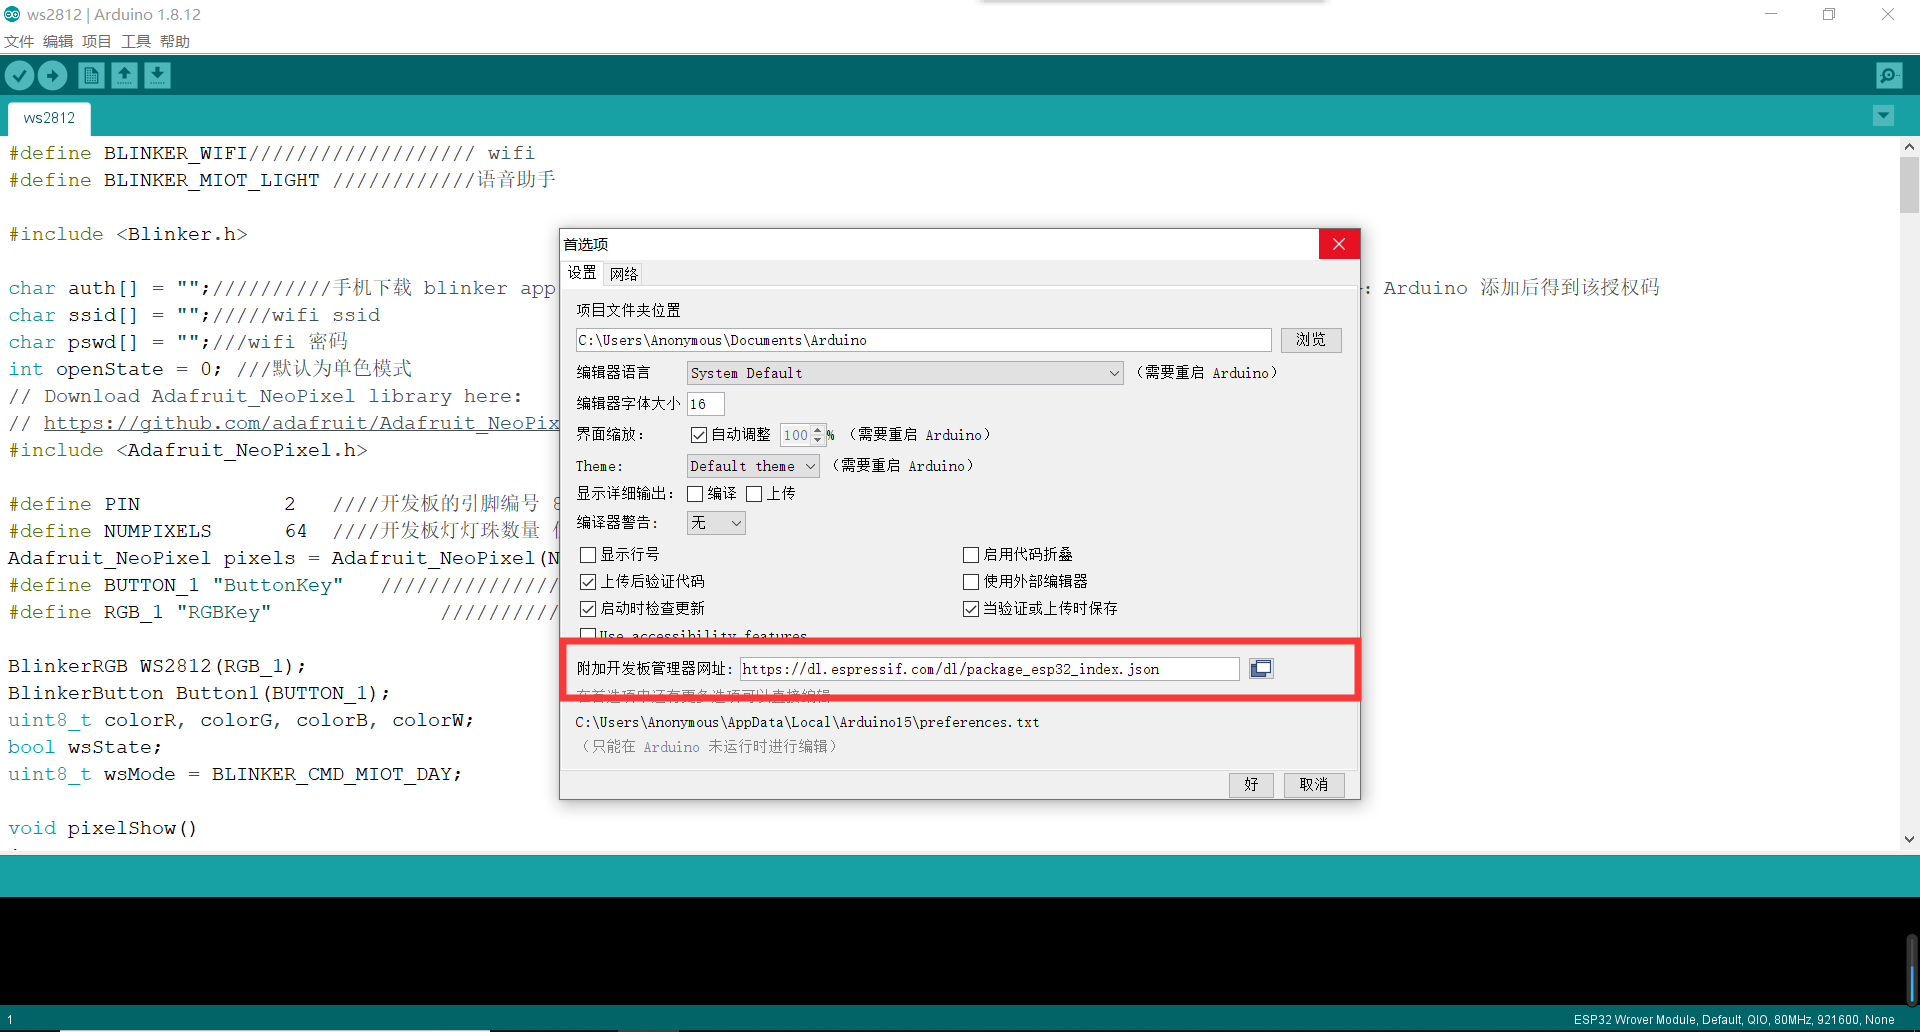The height and width of the screenshot is (1032, 1920).
Task: Click the Arduino app icon in title bar
Action: click(x=12, y=14)
